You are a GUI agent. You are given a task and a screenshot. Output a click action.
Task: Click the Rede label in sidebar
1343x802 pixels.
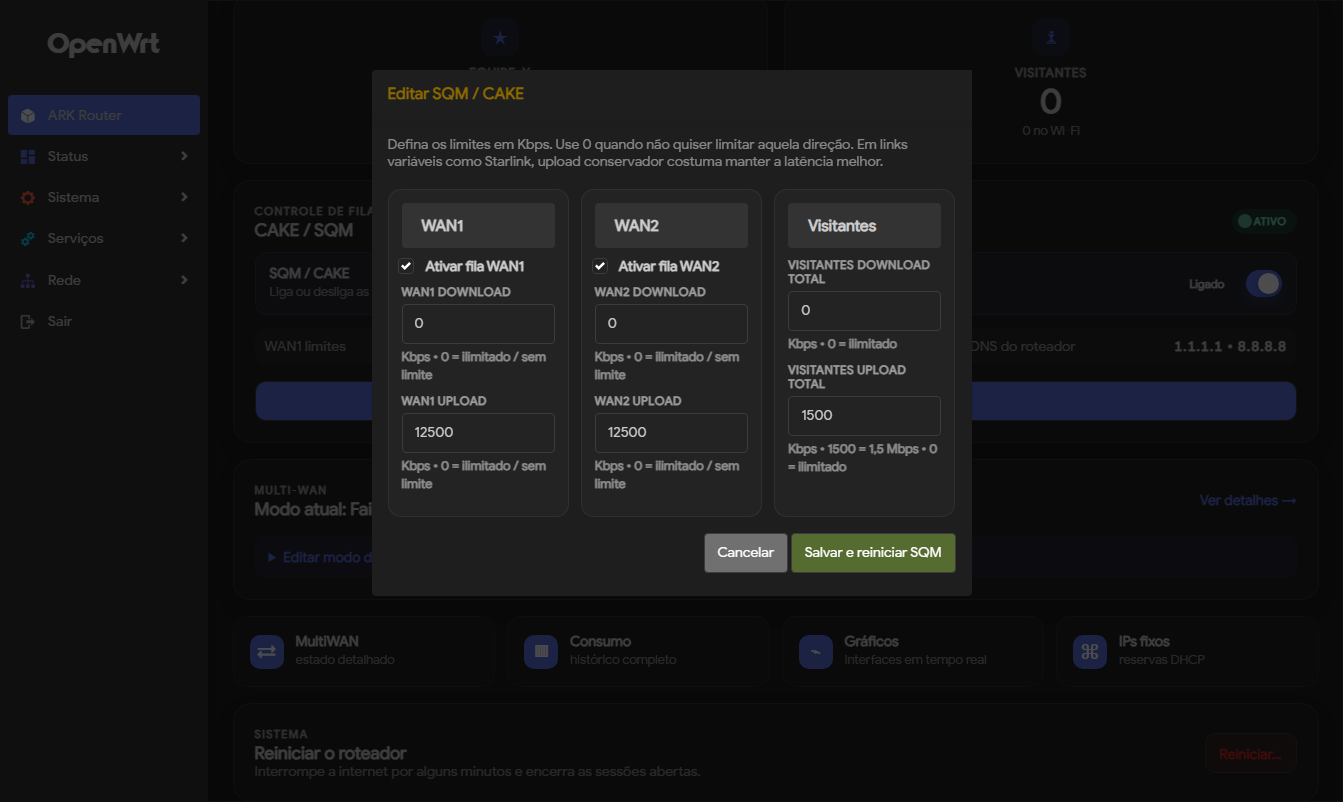click(64, 280)
